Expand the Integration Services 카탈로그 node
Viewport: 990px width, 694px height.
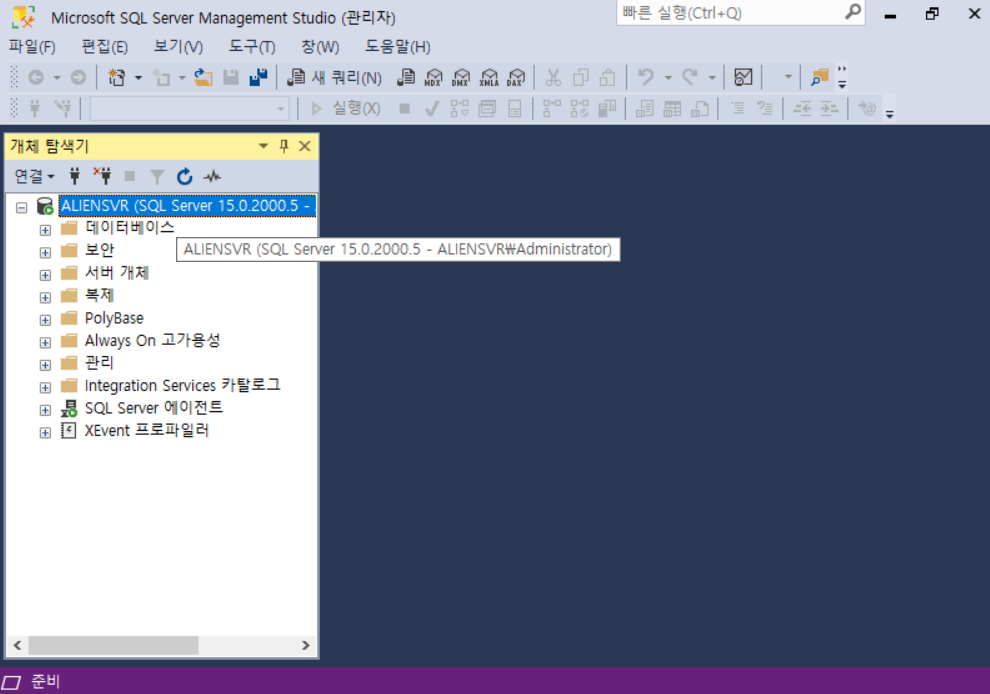[x=45, y=388]
